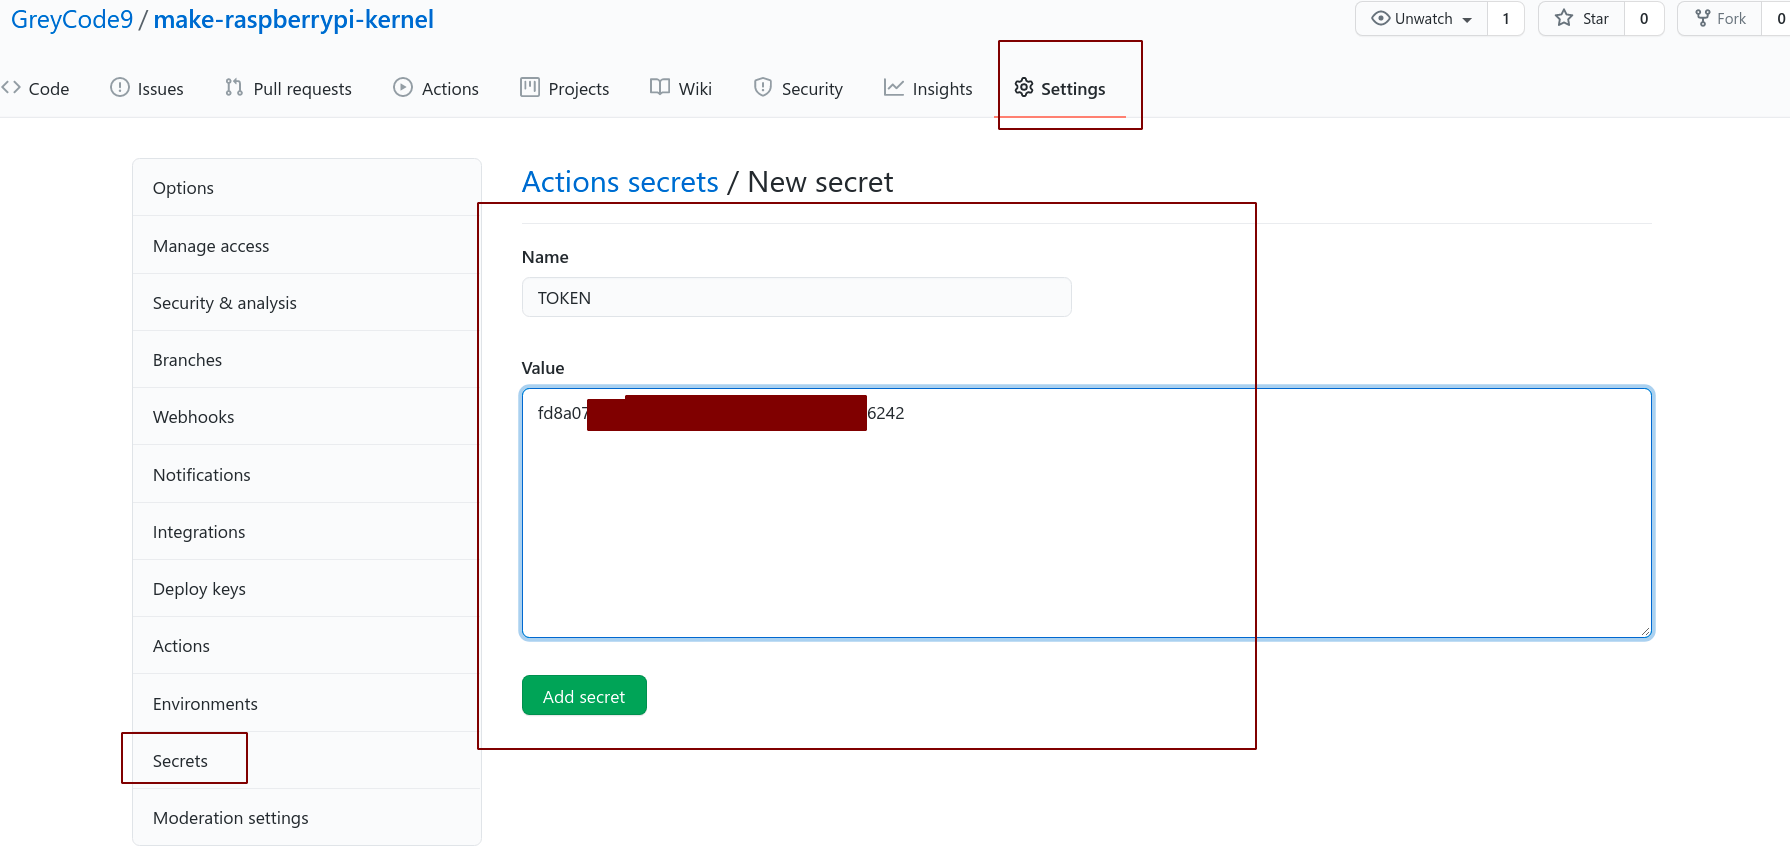Open Manage access settings
The image size is (1790, 856).
point(307,246)
